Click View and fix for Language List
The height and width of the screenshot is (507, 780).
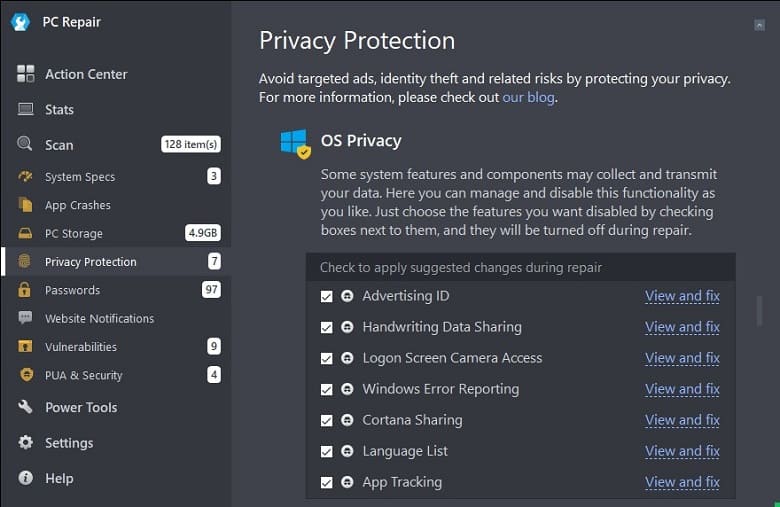pos(682,451)
